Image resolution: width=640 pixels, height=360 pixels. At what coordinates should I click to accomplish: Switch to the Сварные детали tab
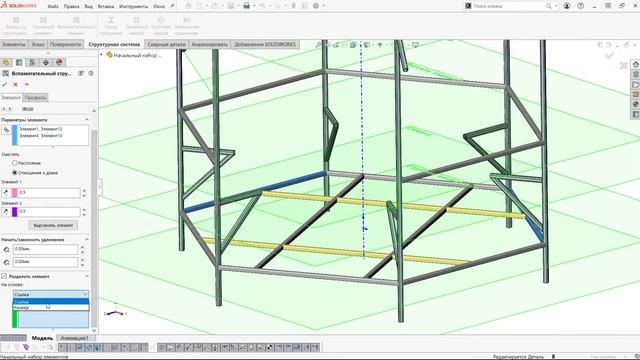(x=166, y=44)
